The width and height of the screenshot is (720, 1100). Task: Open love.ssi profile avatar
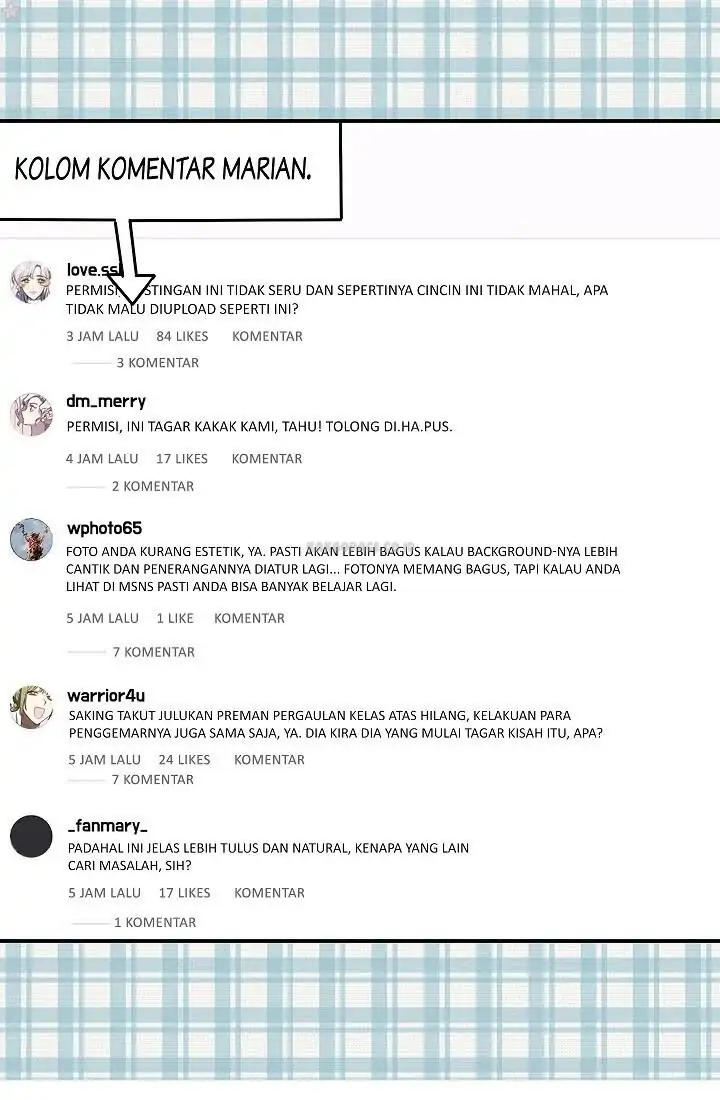(31, 282)
